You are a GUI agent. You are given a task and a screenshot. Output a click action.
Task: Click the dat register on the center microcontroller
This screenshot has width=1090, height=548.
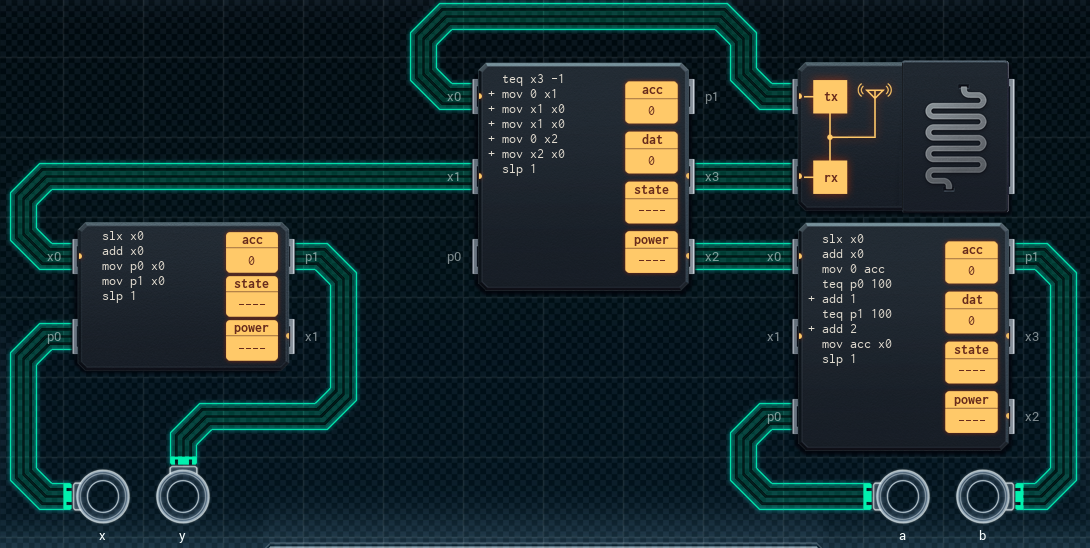click(651, 152)
